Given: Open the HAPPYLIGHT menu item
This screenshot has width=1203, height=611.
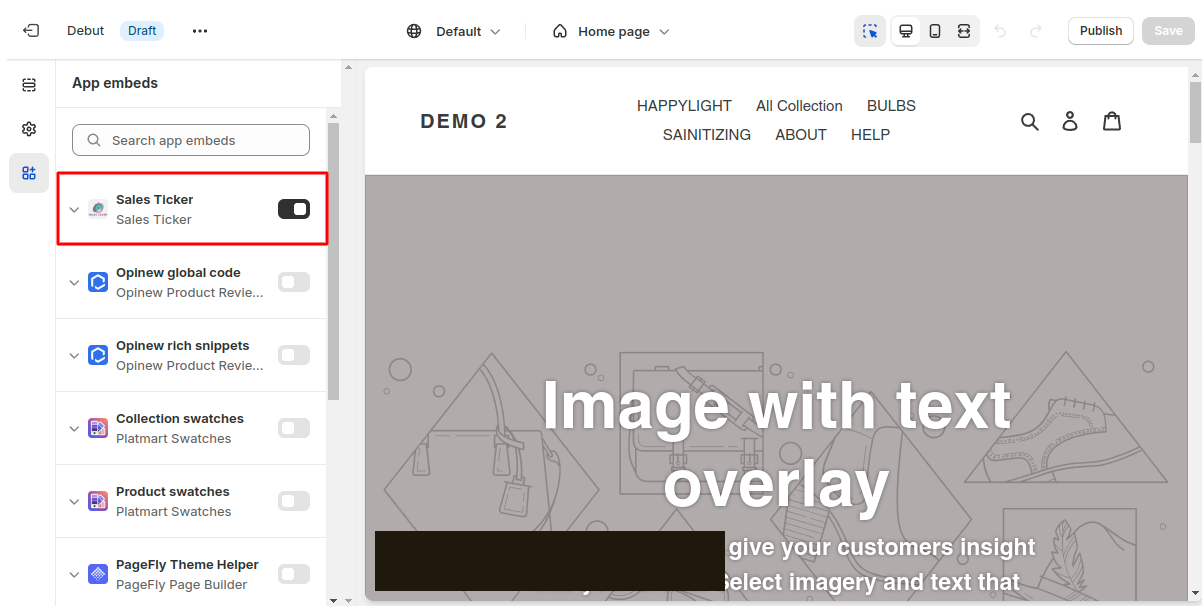Looking at the screenshot, I should tap(684, 106).
